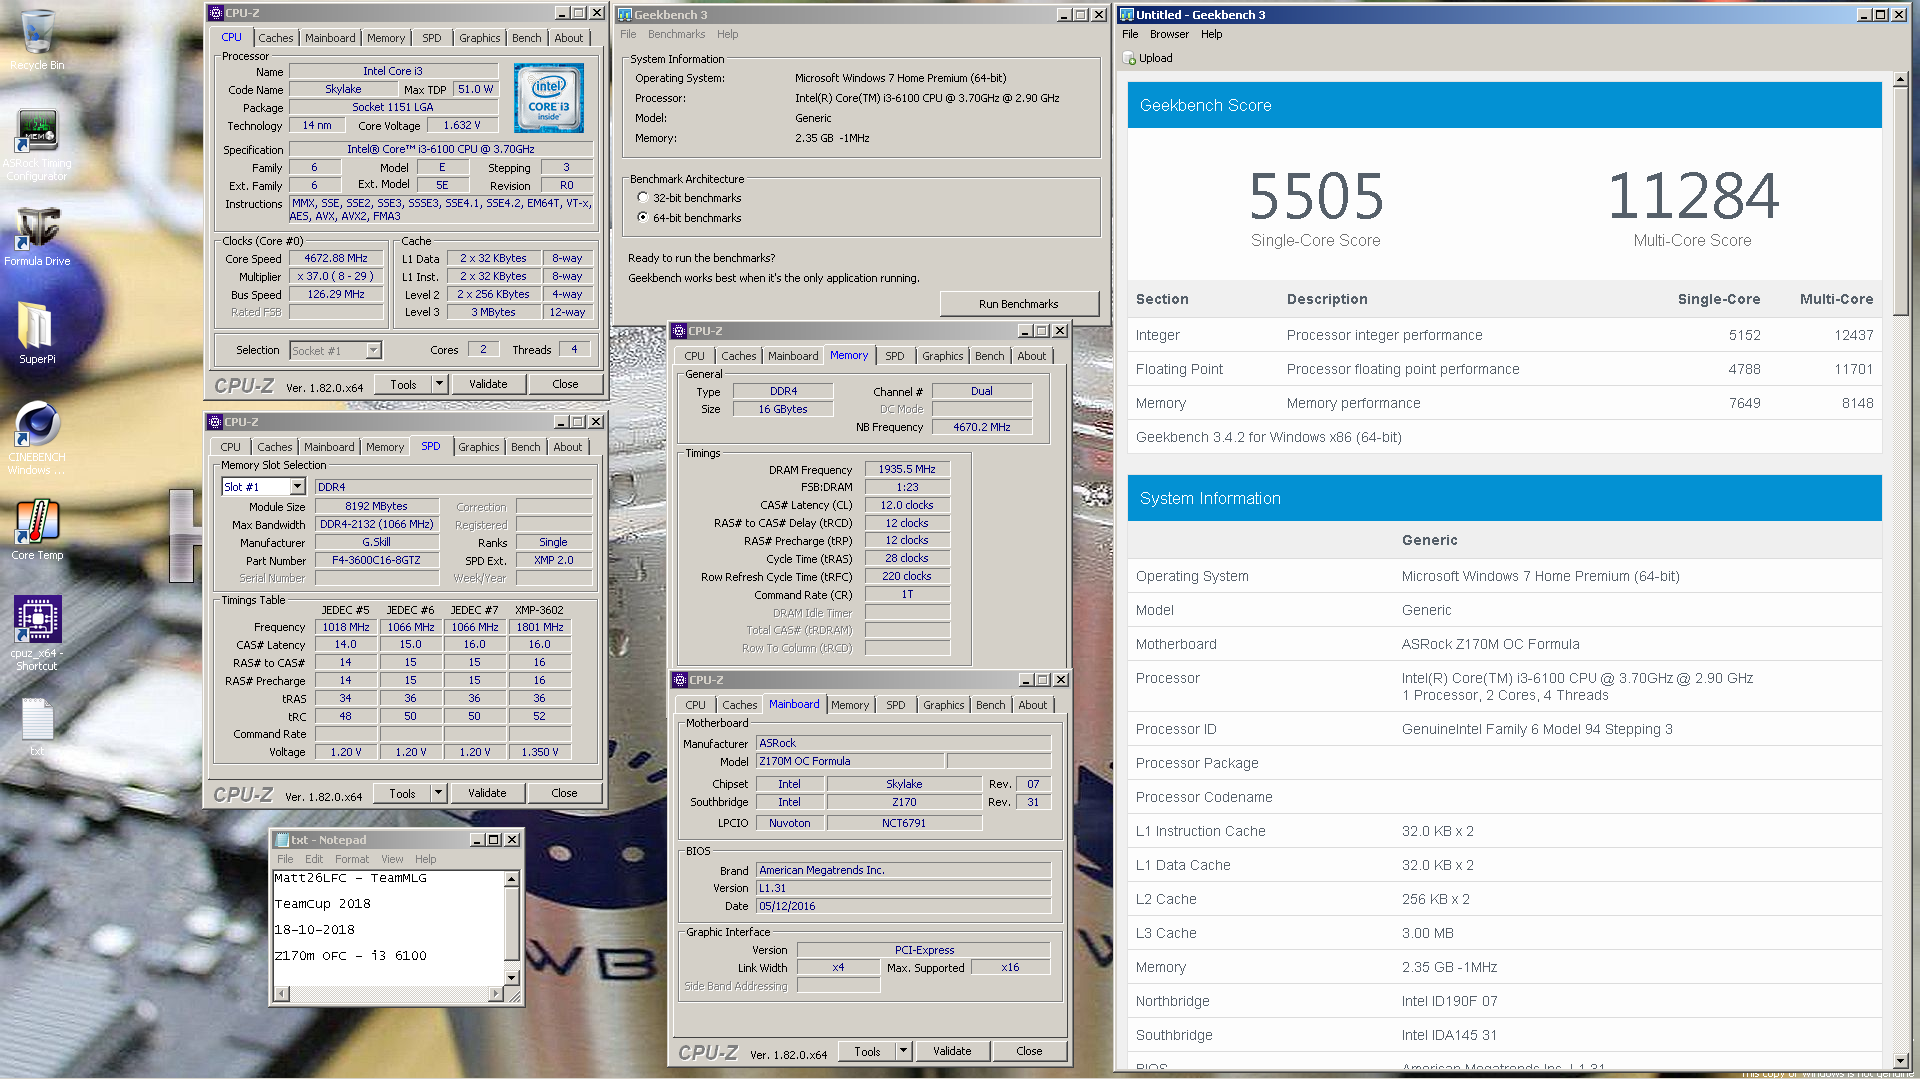Click Close button in CPU-Z SPD window
This screenshot has height=1080, width=1920.
click(564, 793)
